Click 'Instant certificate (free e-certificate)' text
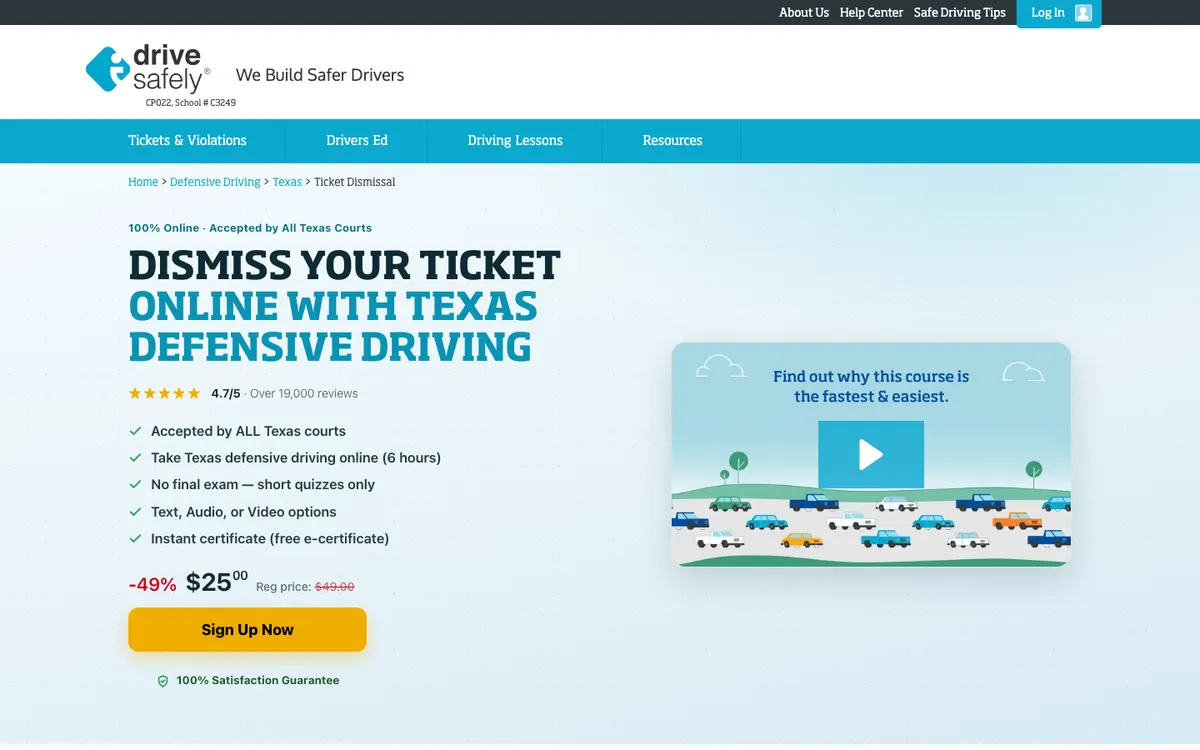The height and width of the screenshot is (750, 1200). click(x=270, y=539)
